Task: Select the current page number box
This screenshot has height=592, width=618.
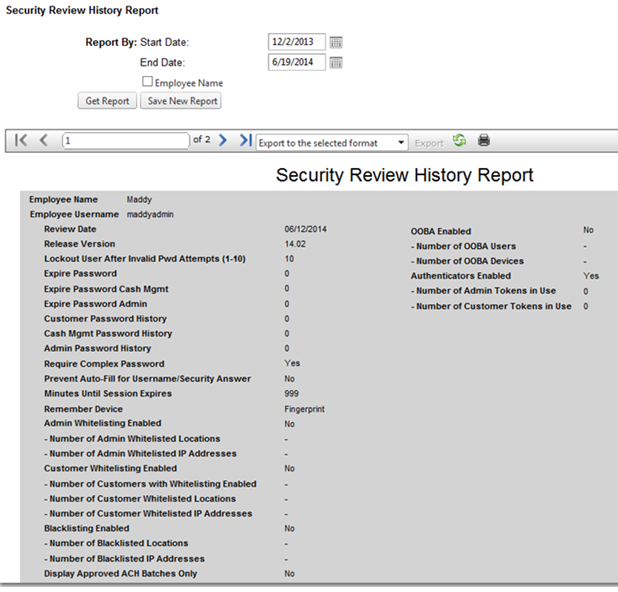Action: (x=125, y=142)
